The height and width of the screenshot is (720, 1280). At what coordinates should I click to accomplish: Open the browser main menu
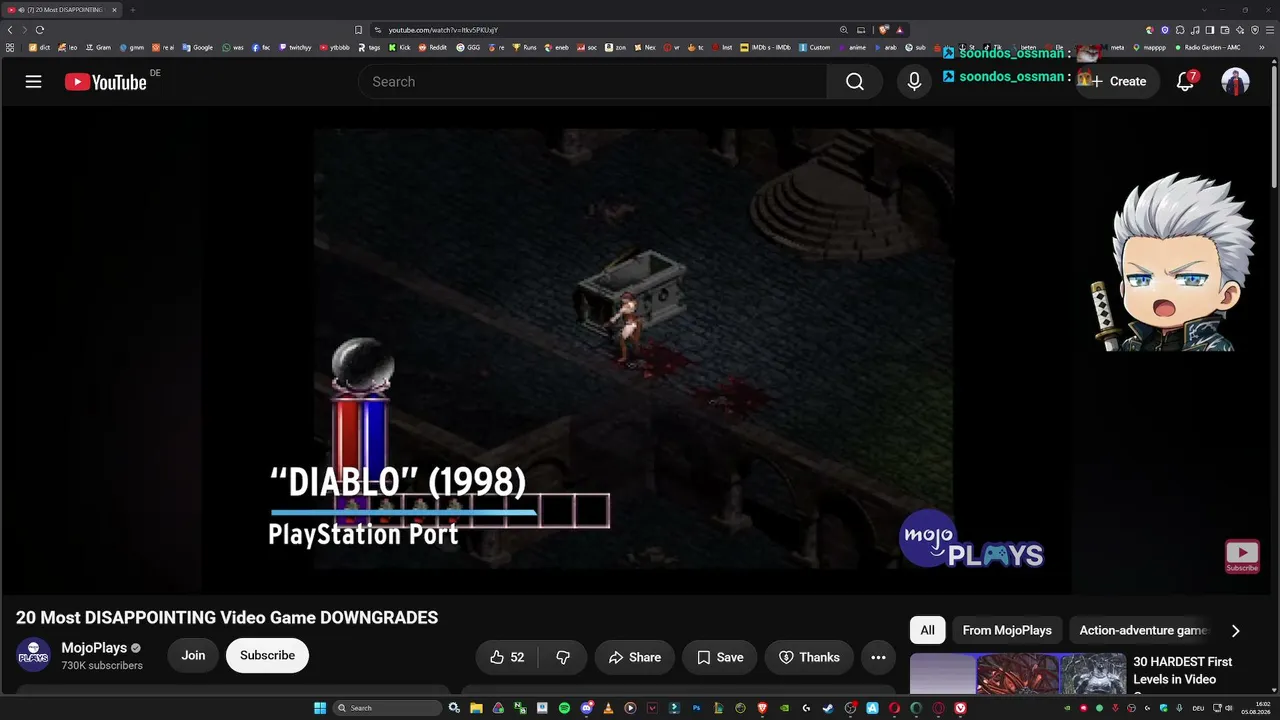pos(1270,30)
